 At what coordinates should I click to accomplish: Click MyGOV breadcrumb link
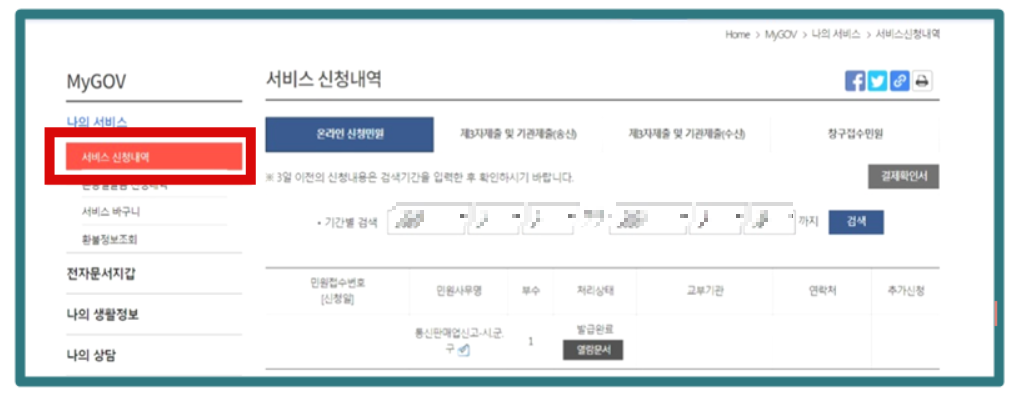pyautogui.click(x=781, y=35)
